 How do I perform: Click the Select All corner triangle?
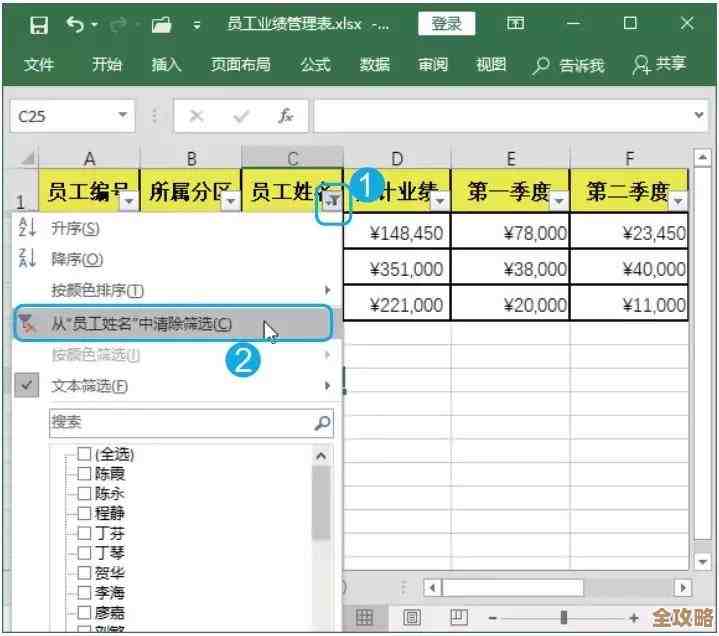[x=28, y=159]
